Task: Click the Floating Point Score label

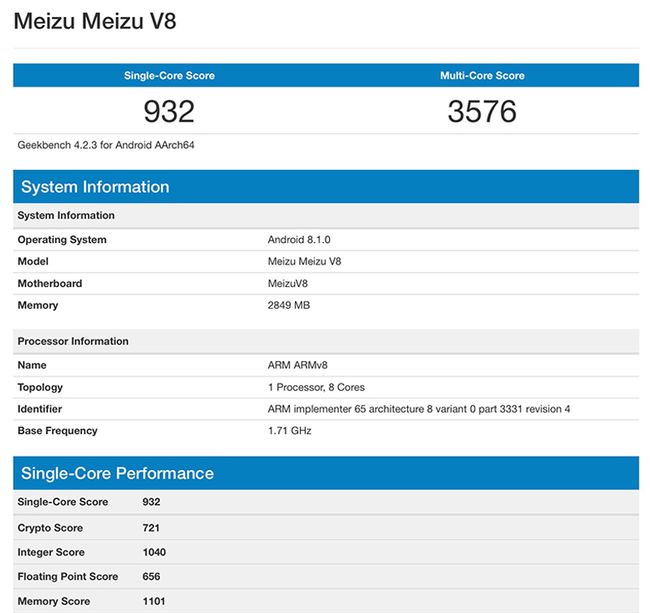Action: [x=68, y=577]
